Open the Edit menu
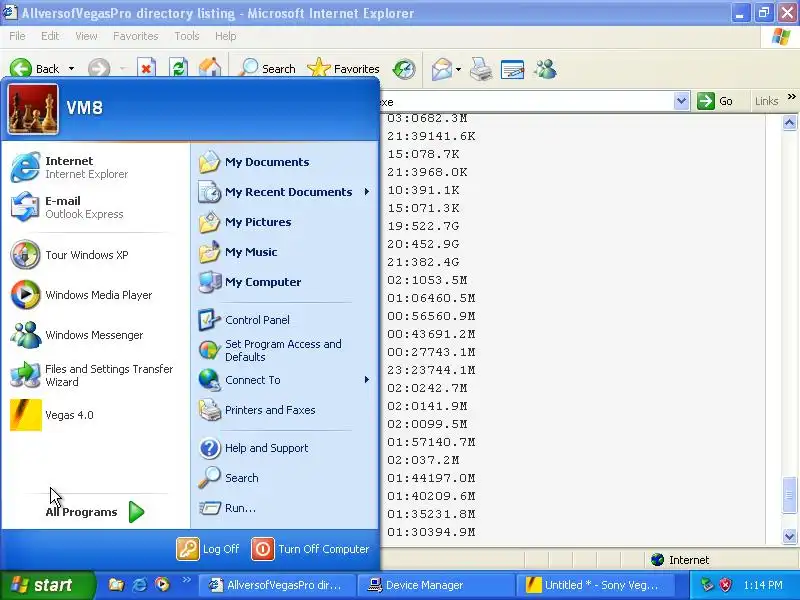The width and height of the screenshot is (800, 600). point(50,36)
